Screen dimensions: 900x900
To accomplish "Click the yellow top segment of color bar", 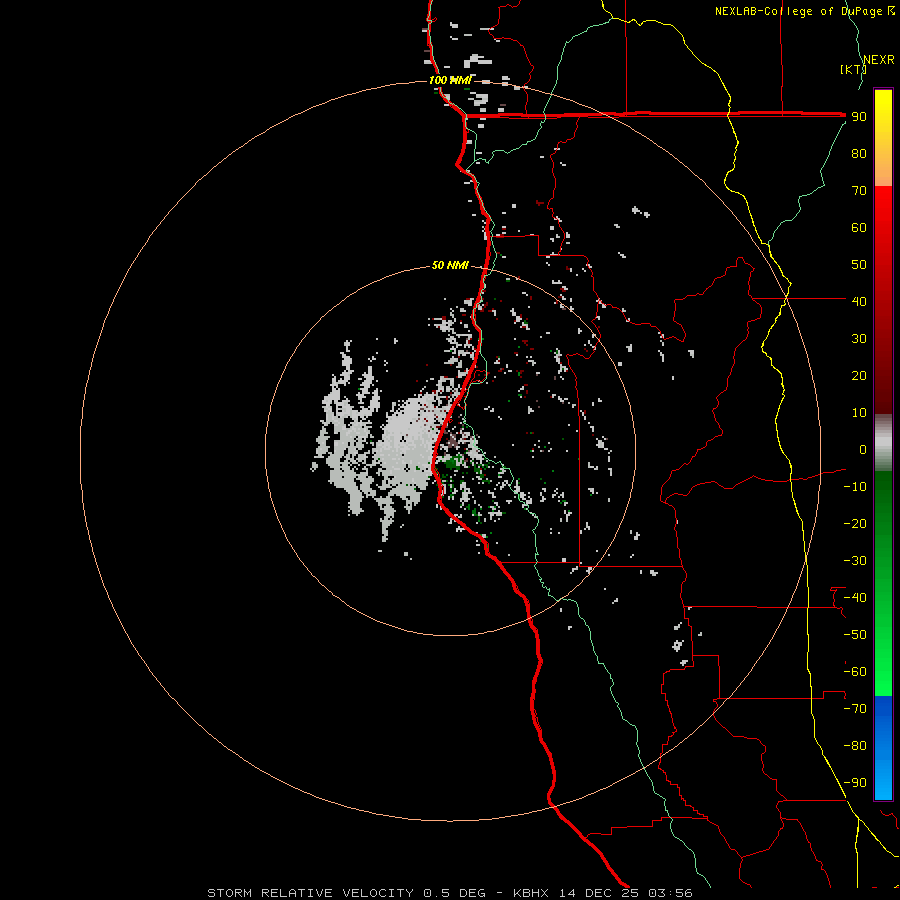I will click(883, 138).
